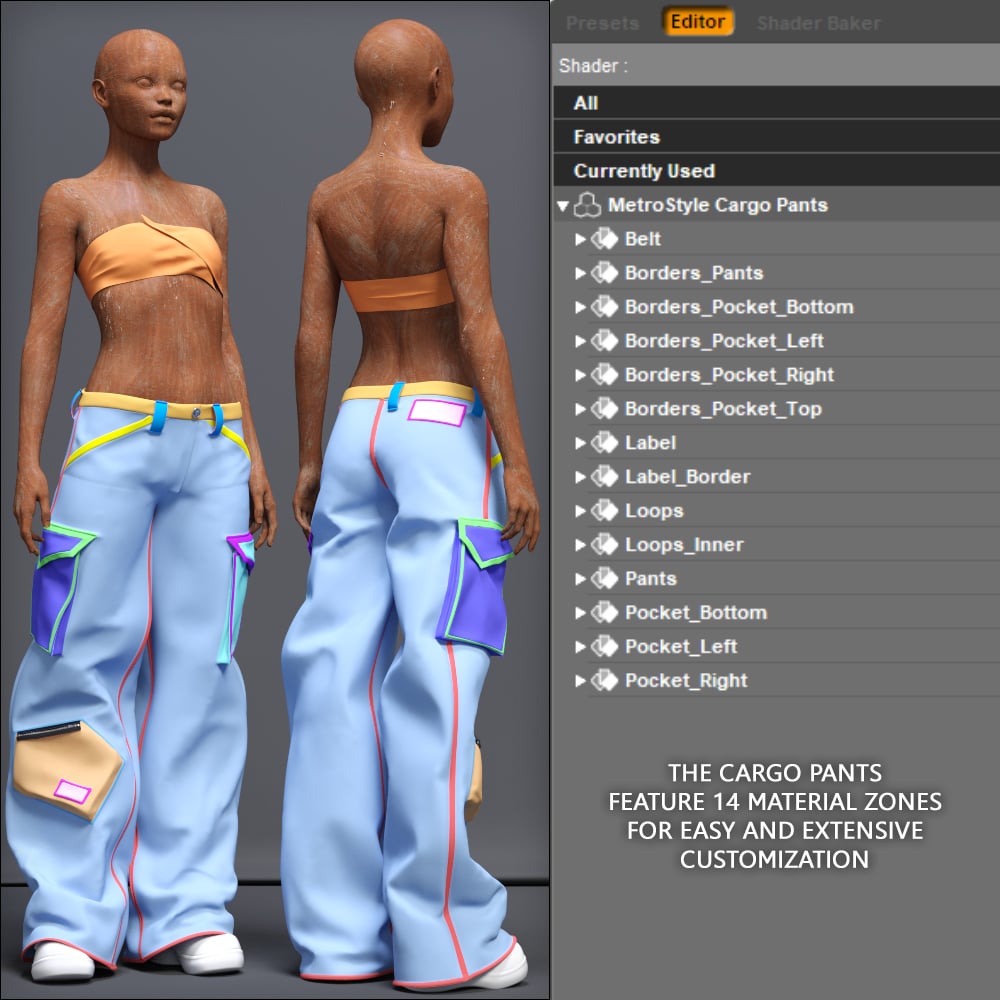Select the Pocket_Right surface name
Image resolution: width=1000 pixels, height=1000 pixels.
(686, 680)
